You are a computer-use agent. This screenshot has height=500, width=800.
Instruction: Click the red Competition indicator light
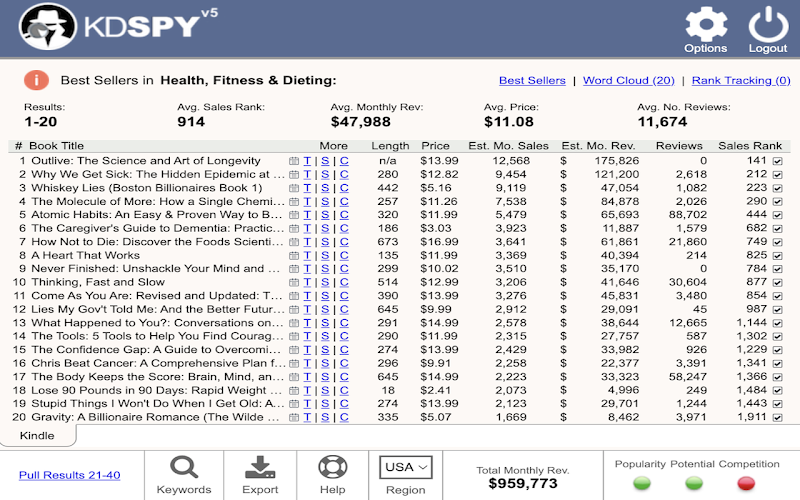click(x=746, y=483)
